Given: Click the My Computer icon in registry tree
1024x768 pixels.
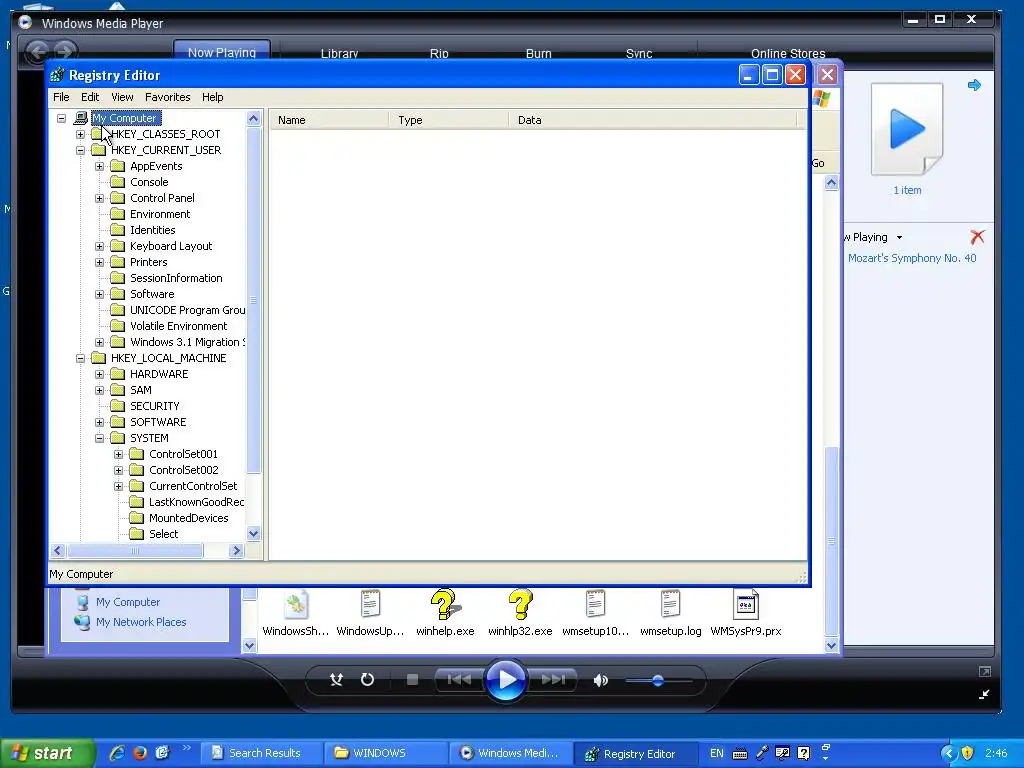Looking at the screenshot, I should 81,118.
